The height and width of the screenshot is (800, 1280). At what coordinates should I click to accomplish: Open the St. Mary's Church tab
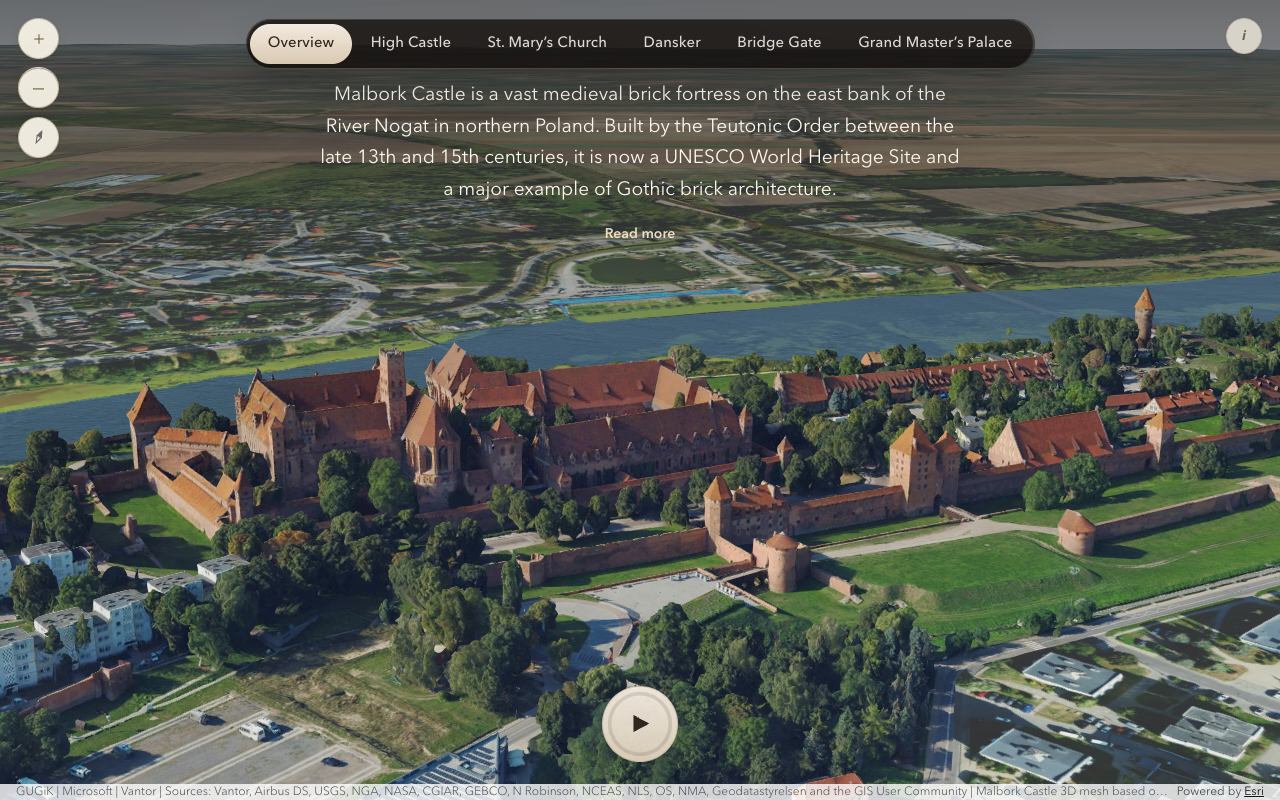(547, 43)
